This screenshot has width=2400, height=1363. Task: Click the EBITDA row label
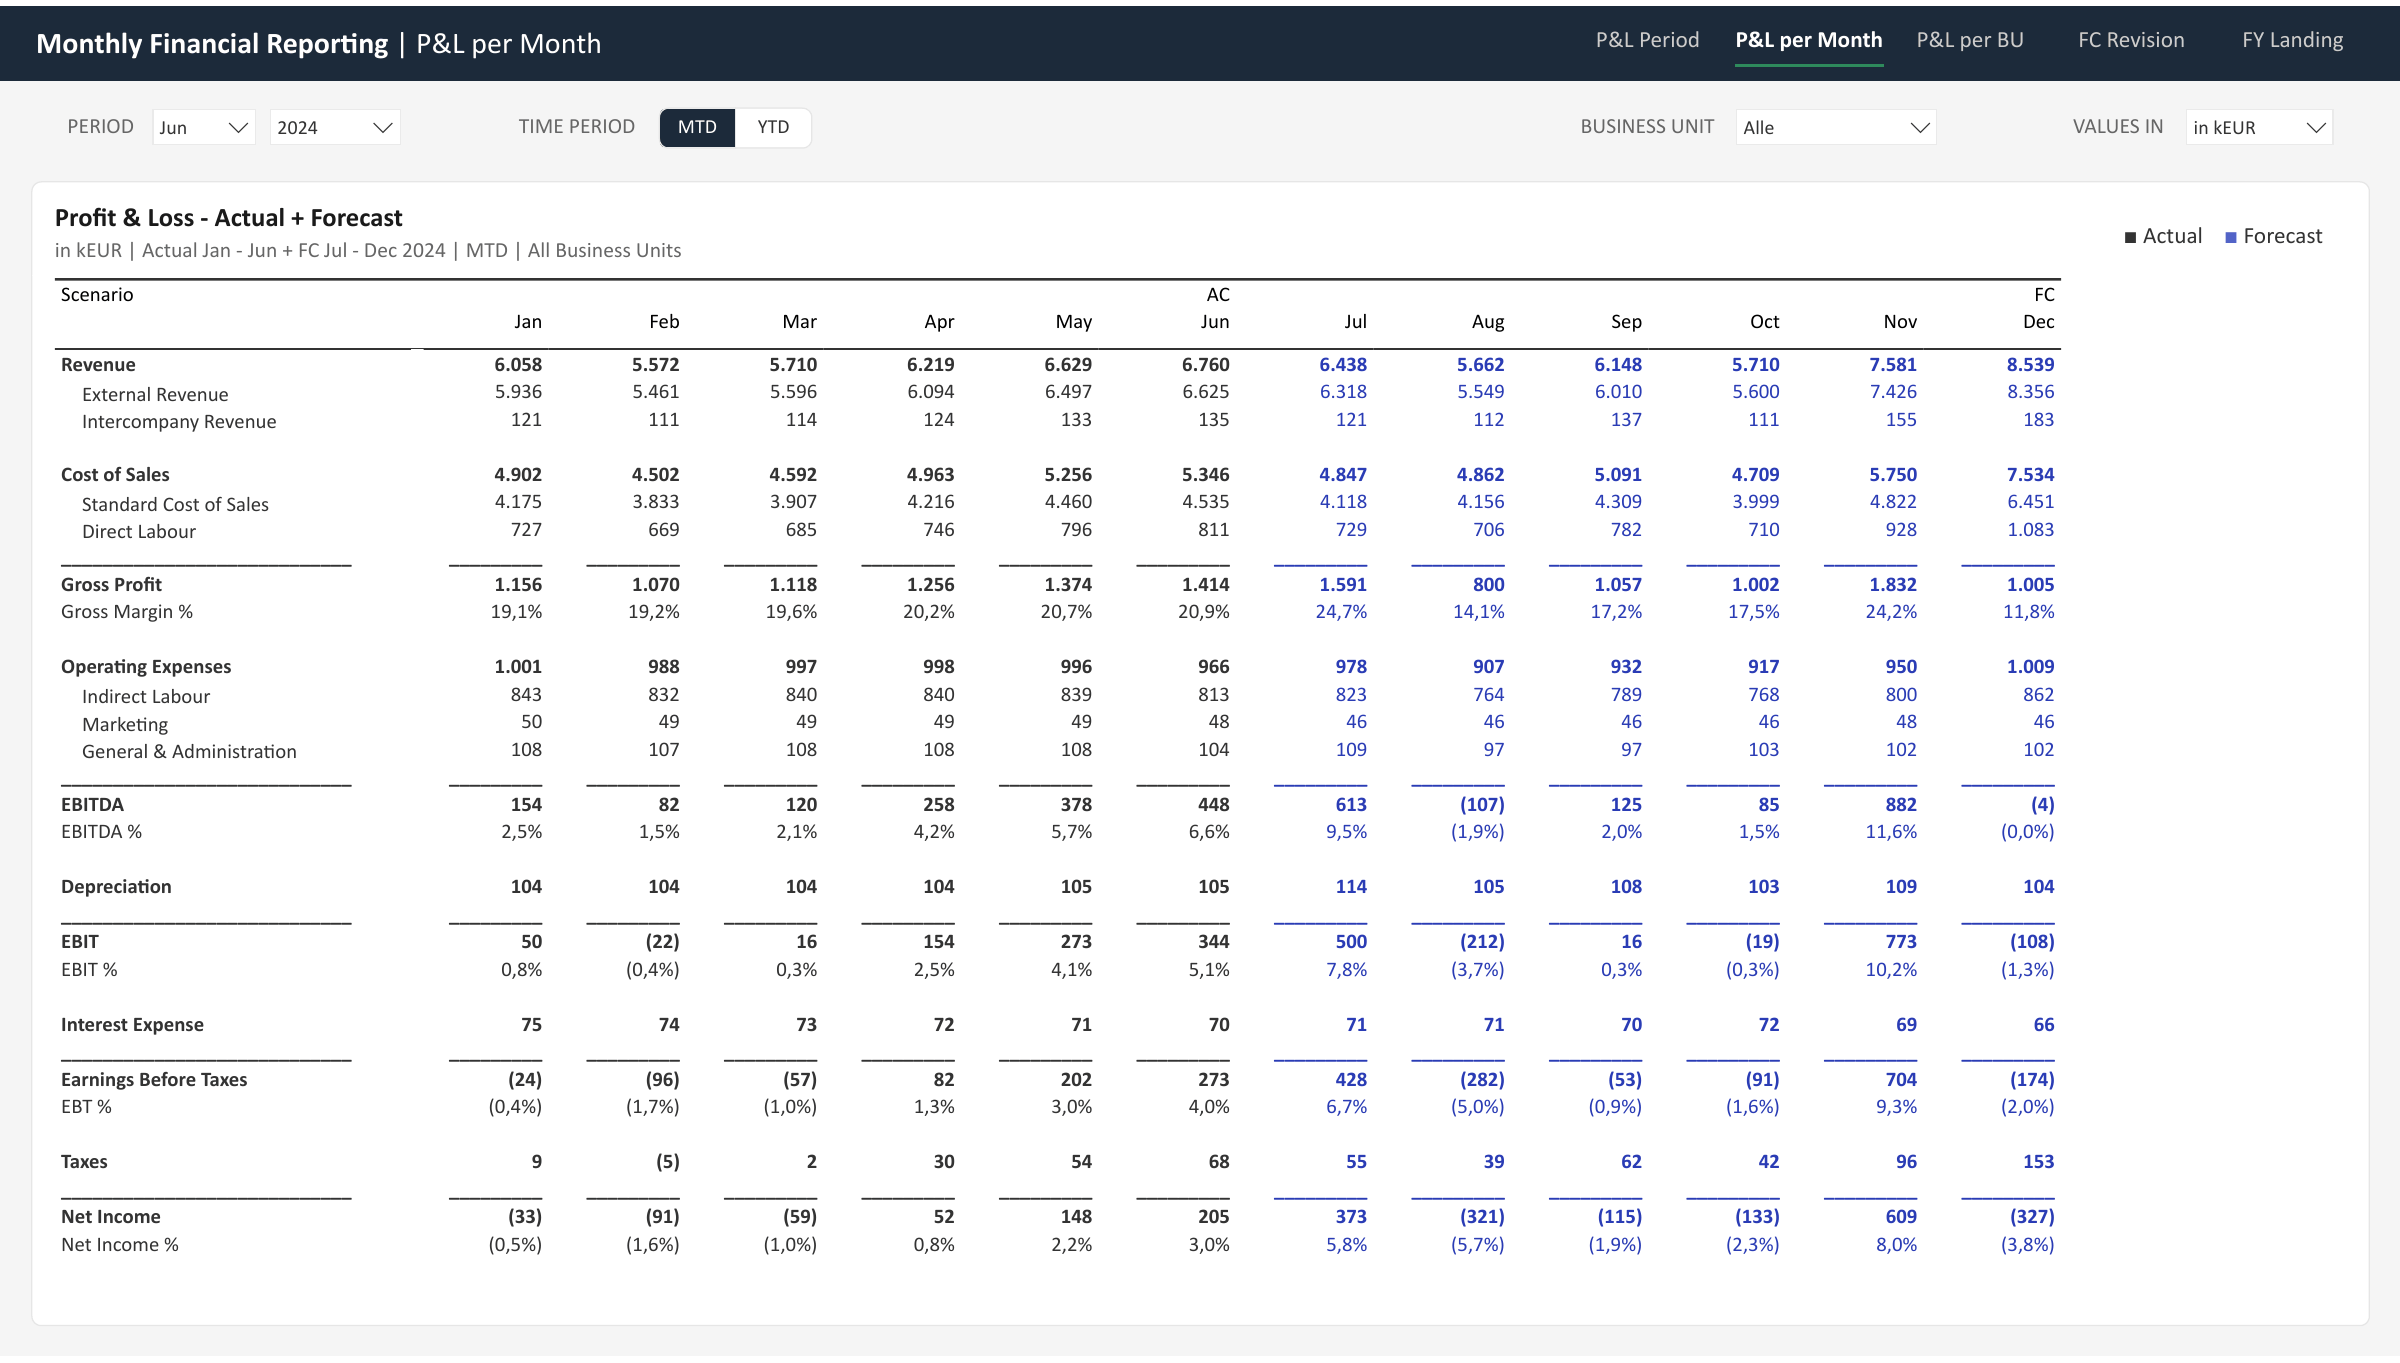coord(92,805)
